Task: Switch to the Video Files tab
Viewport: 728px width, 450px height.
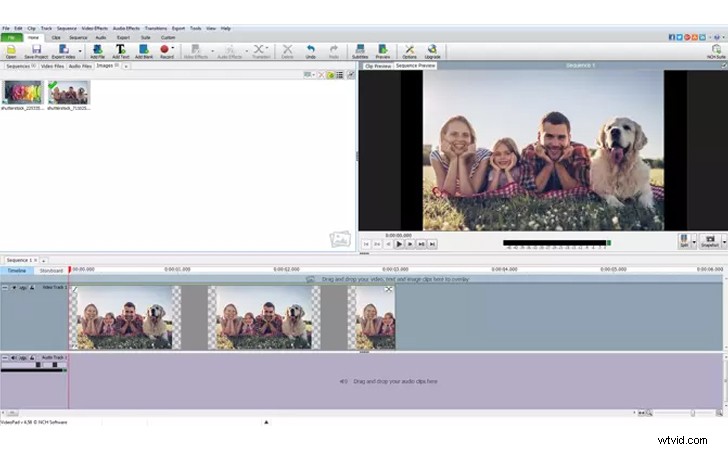Action: click(52, 66)
